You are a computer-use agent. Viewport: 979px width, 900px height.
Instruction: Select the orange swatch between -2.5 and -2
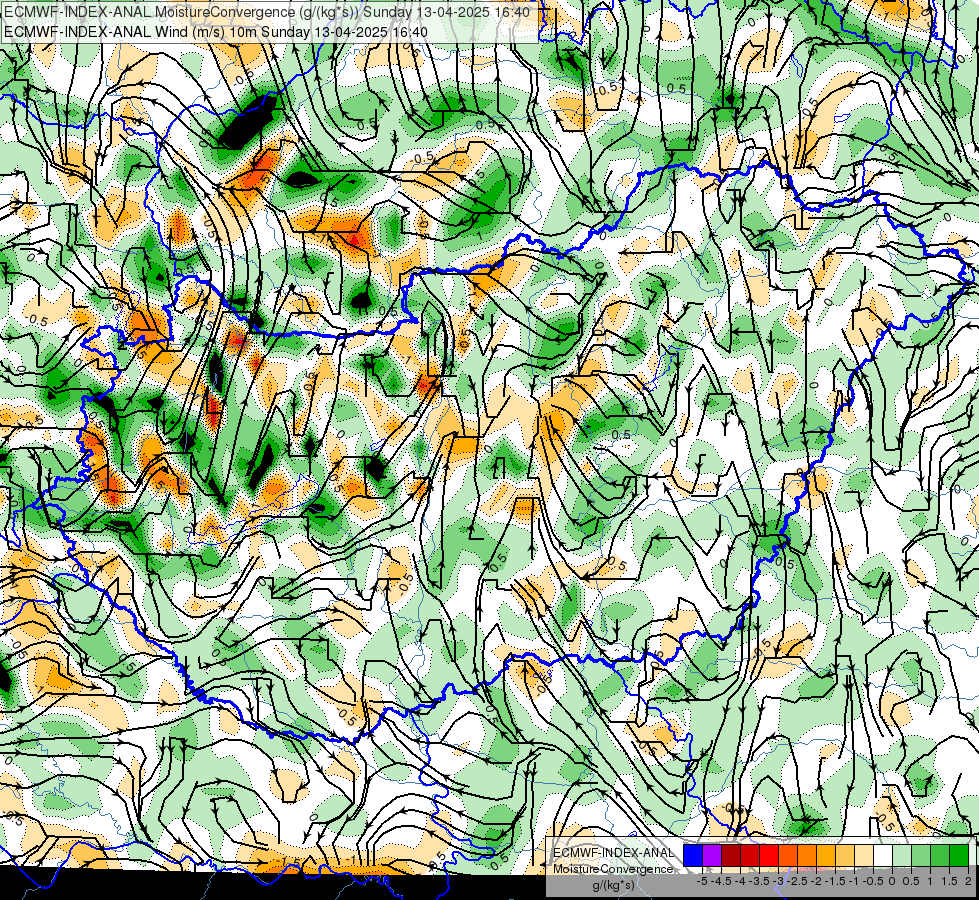click(x=807, y=856)
